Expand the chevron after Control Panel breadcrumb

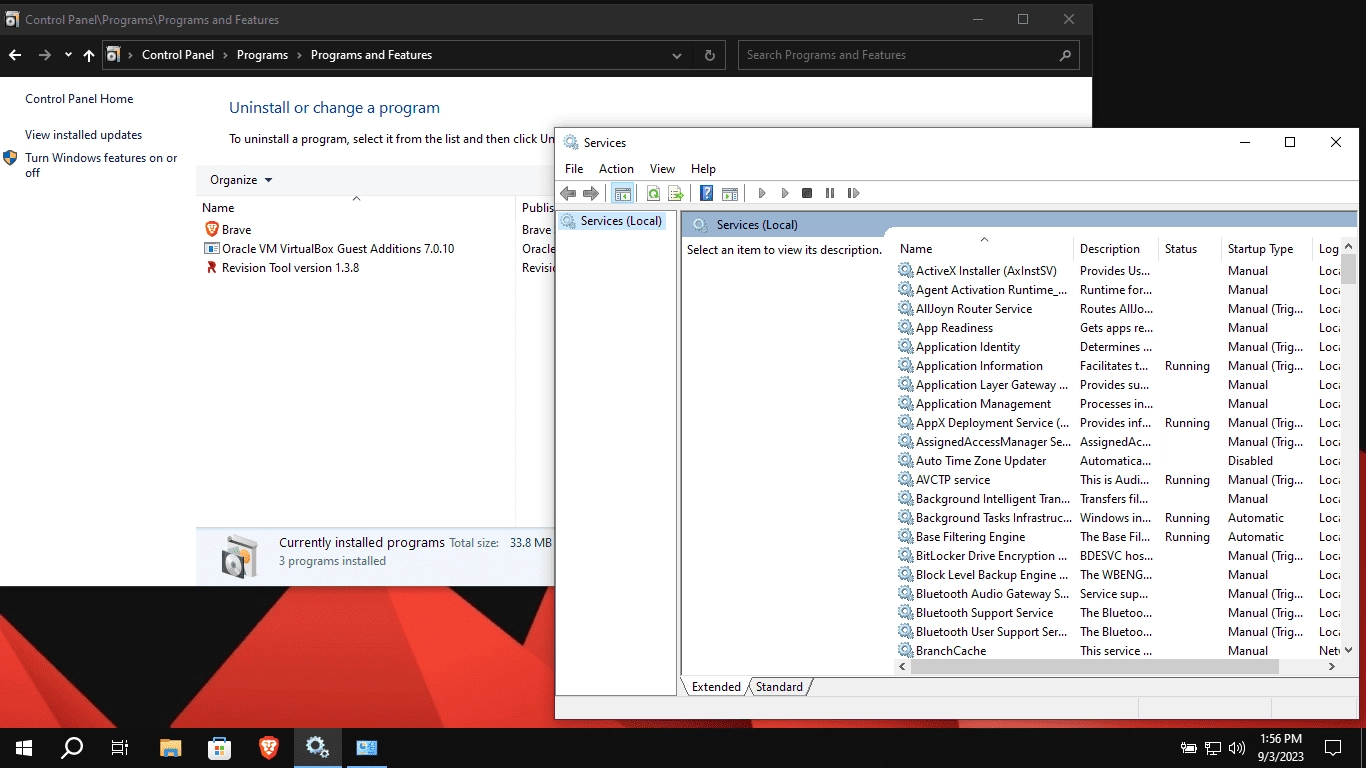click(225, 55)
